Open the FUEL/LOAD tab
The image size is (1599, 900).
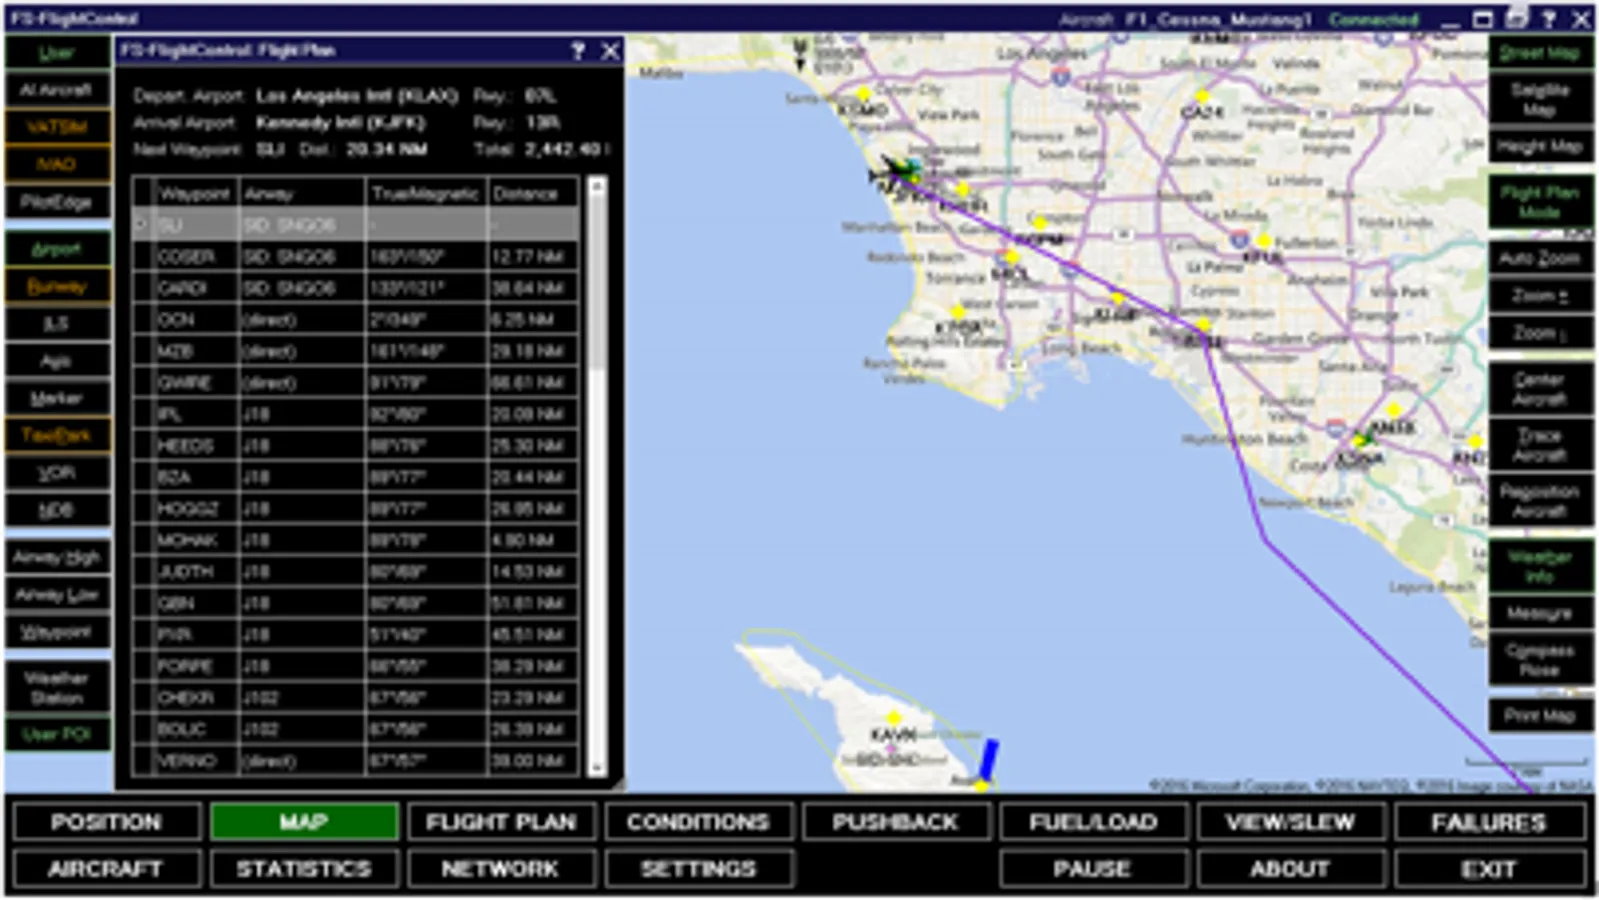pyautogui.click(x=1093, y=822)
